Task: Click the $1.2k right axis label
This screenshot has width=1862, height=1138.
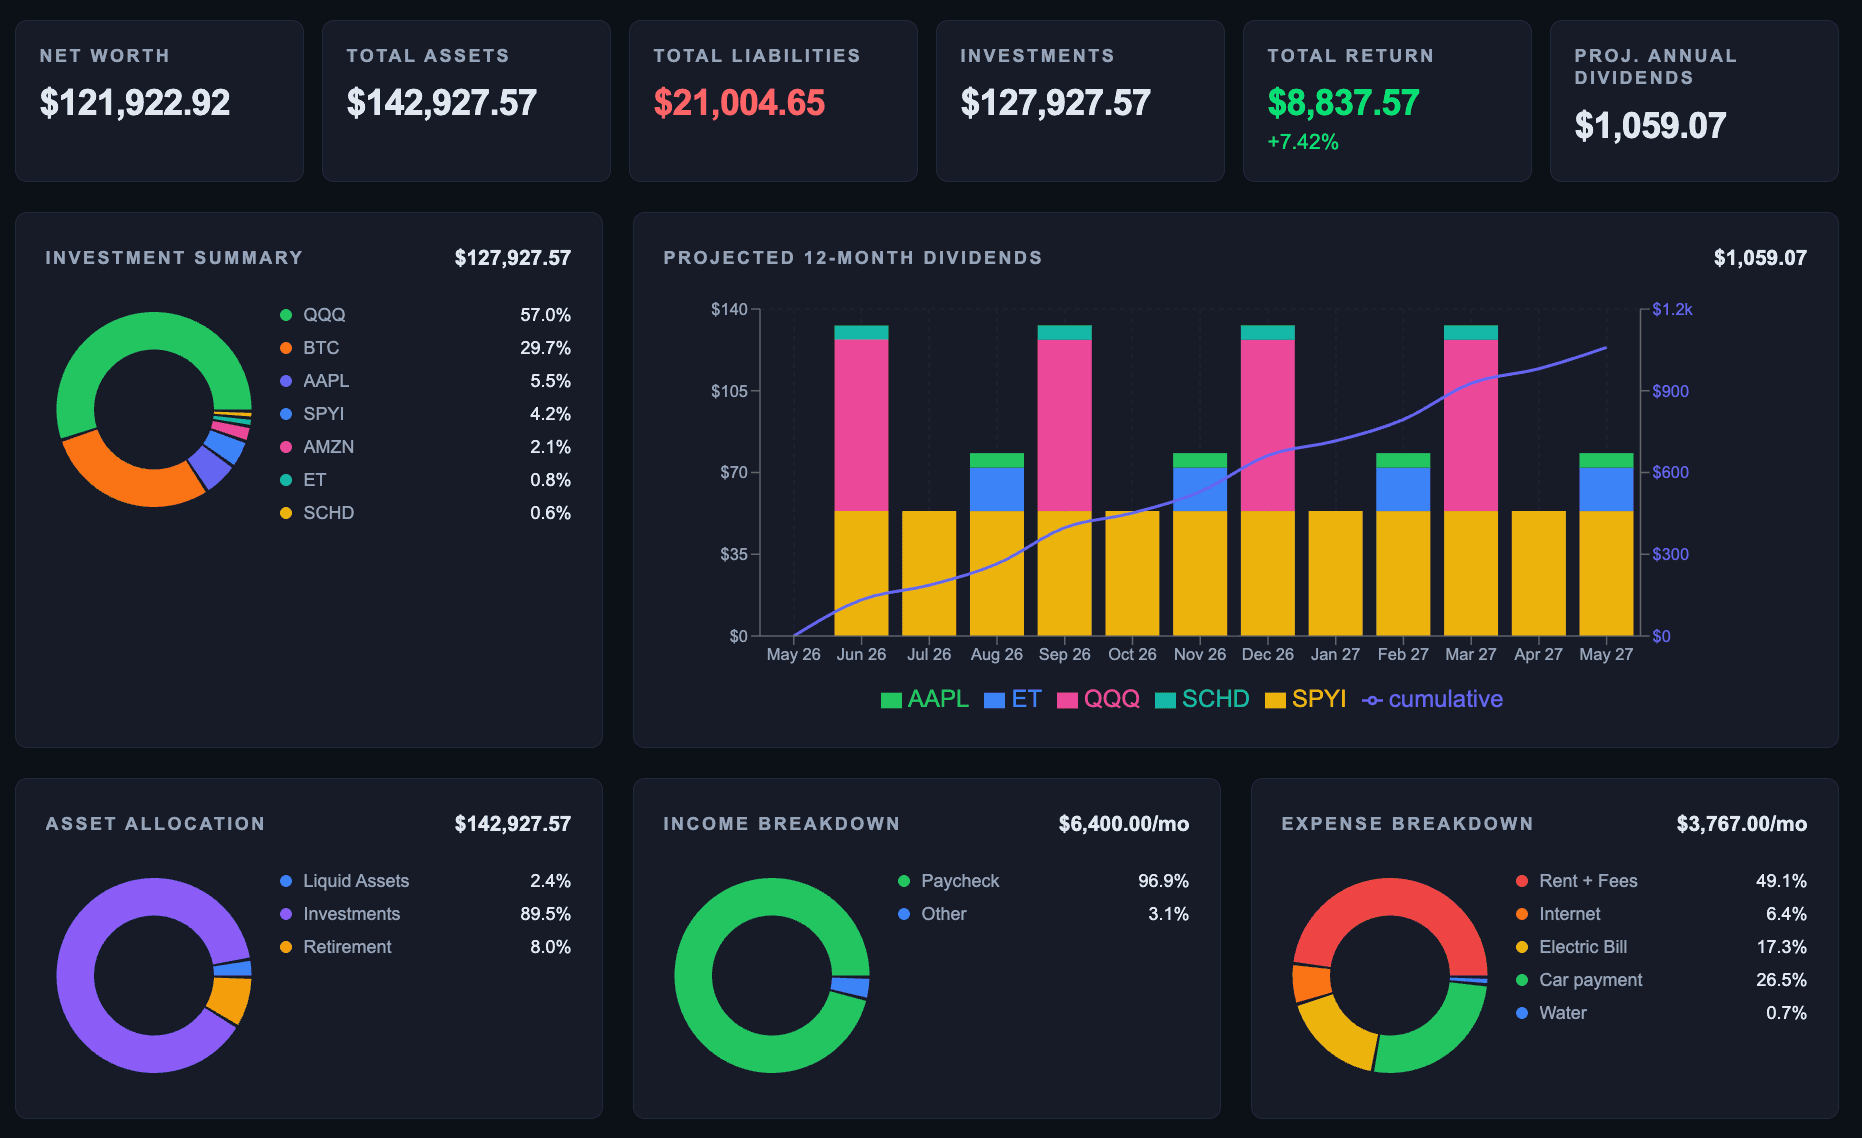Action: point(1672,310)
